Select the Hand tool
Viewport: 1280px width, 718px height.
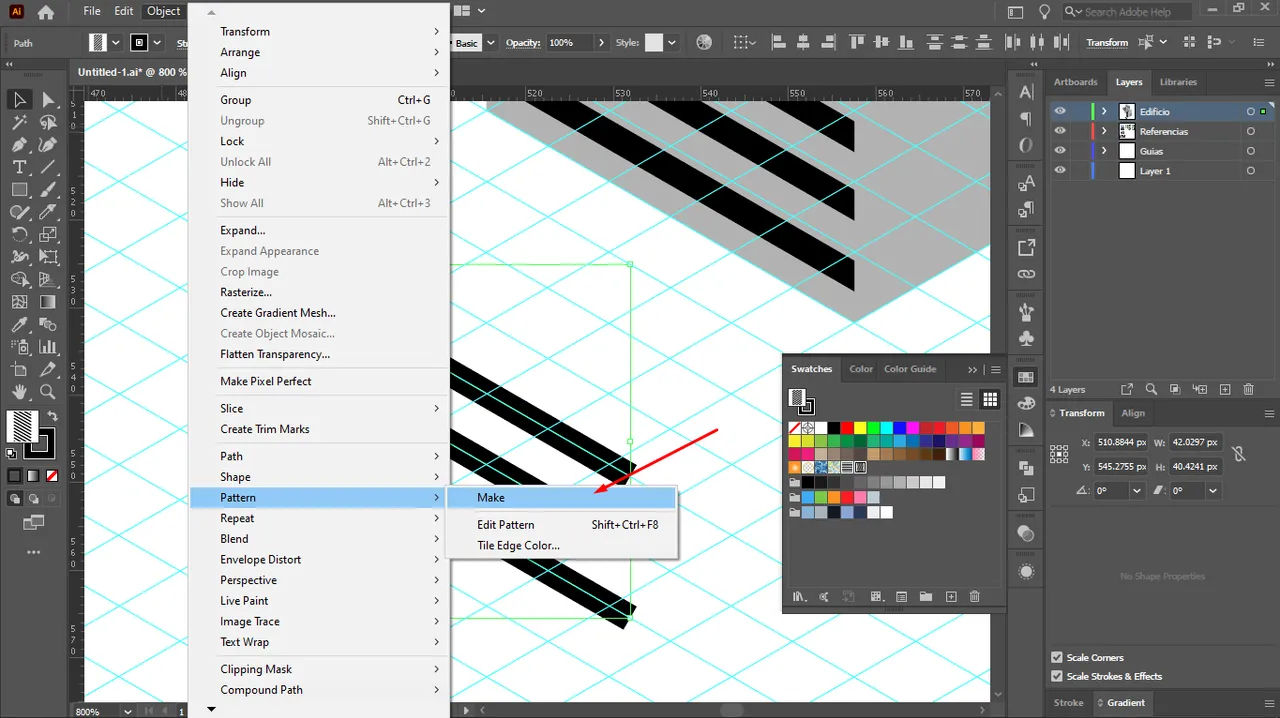click(x=19, y=392)
